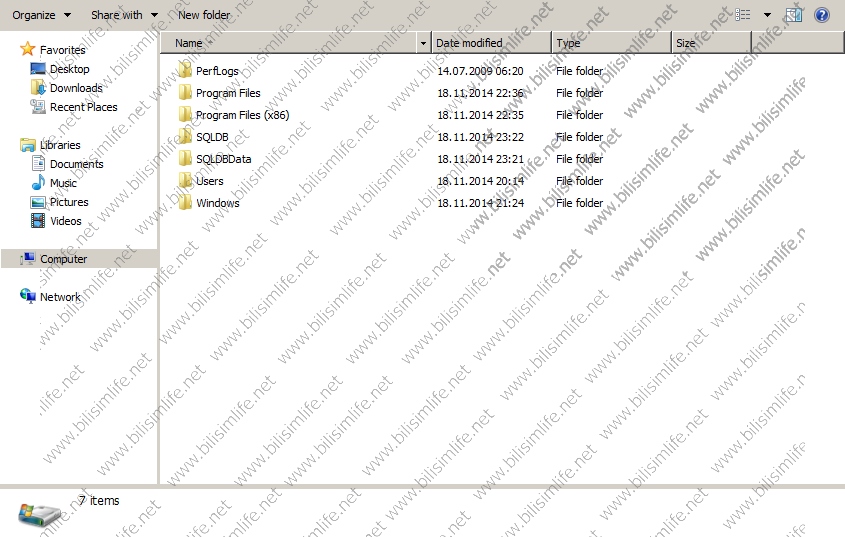Sort by the Size column header
This screenshot has height=537, width=845.
[x=711, y=43]
